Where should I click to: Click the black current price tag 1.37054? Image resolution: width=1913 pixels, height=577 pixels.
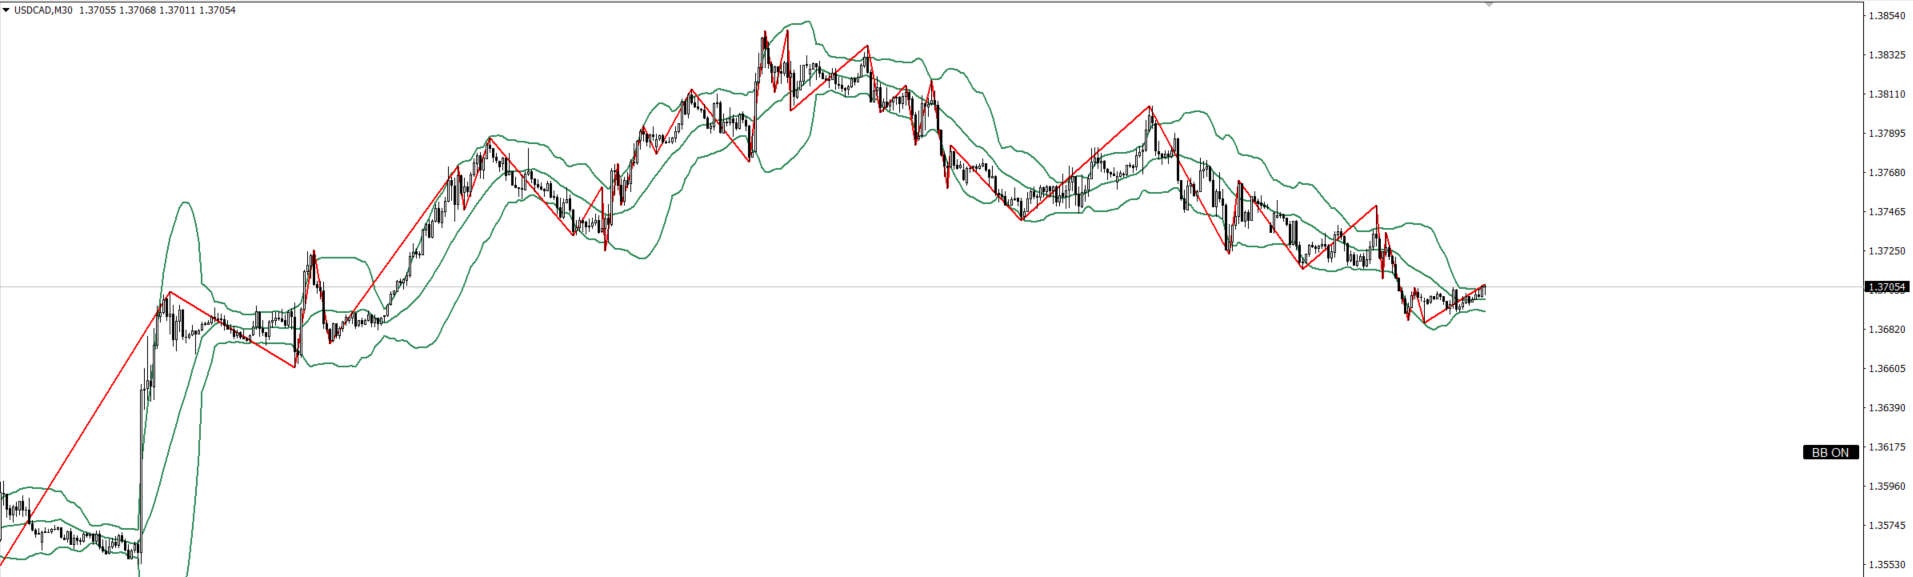pyautogui.click(x=1887, y=287)
